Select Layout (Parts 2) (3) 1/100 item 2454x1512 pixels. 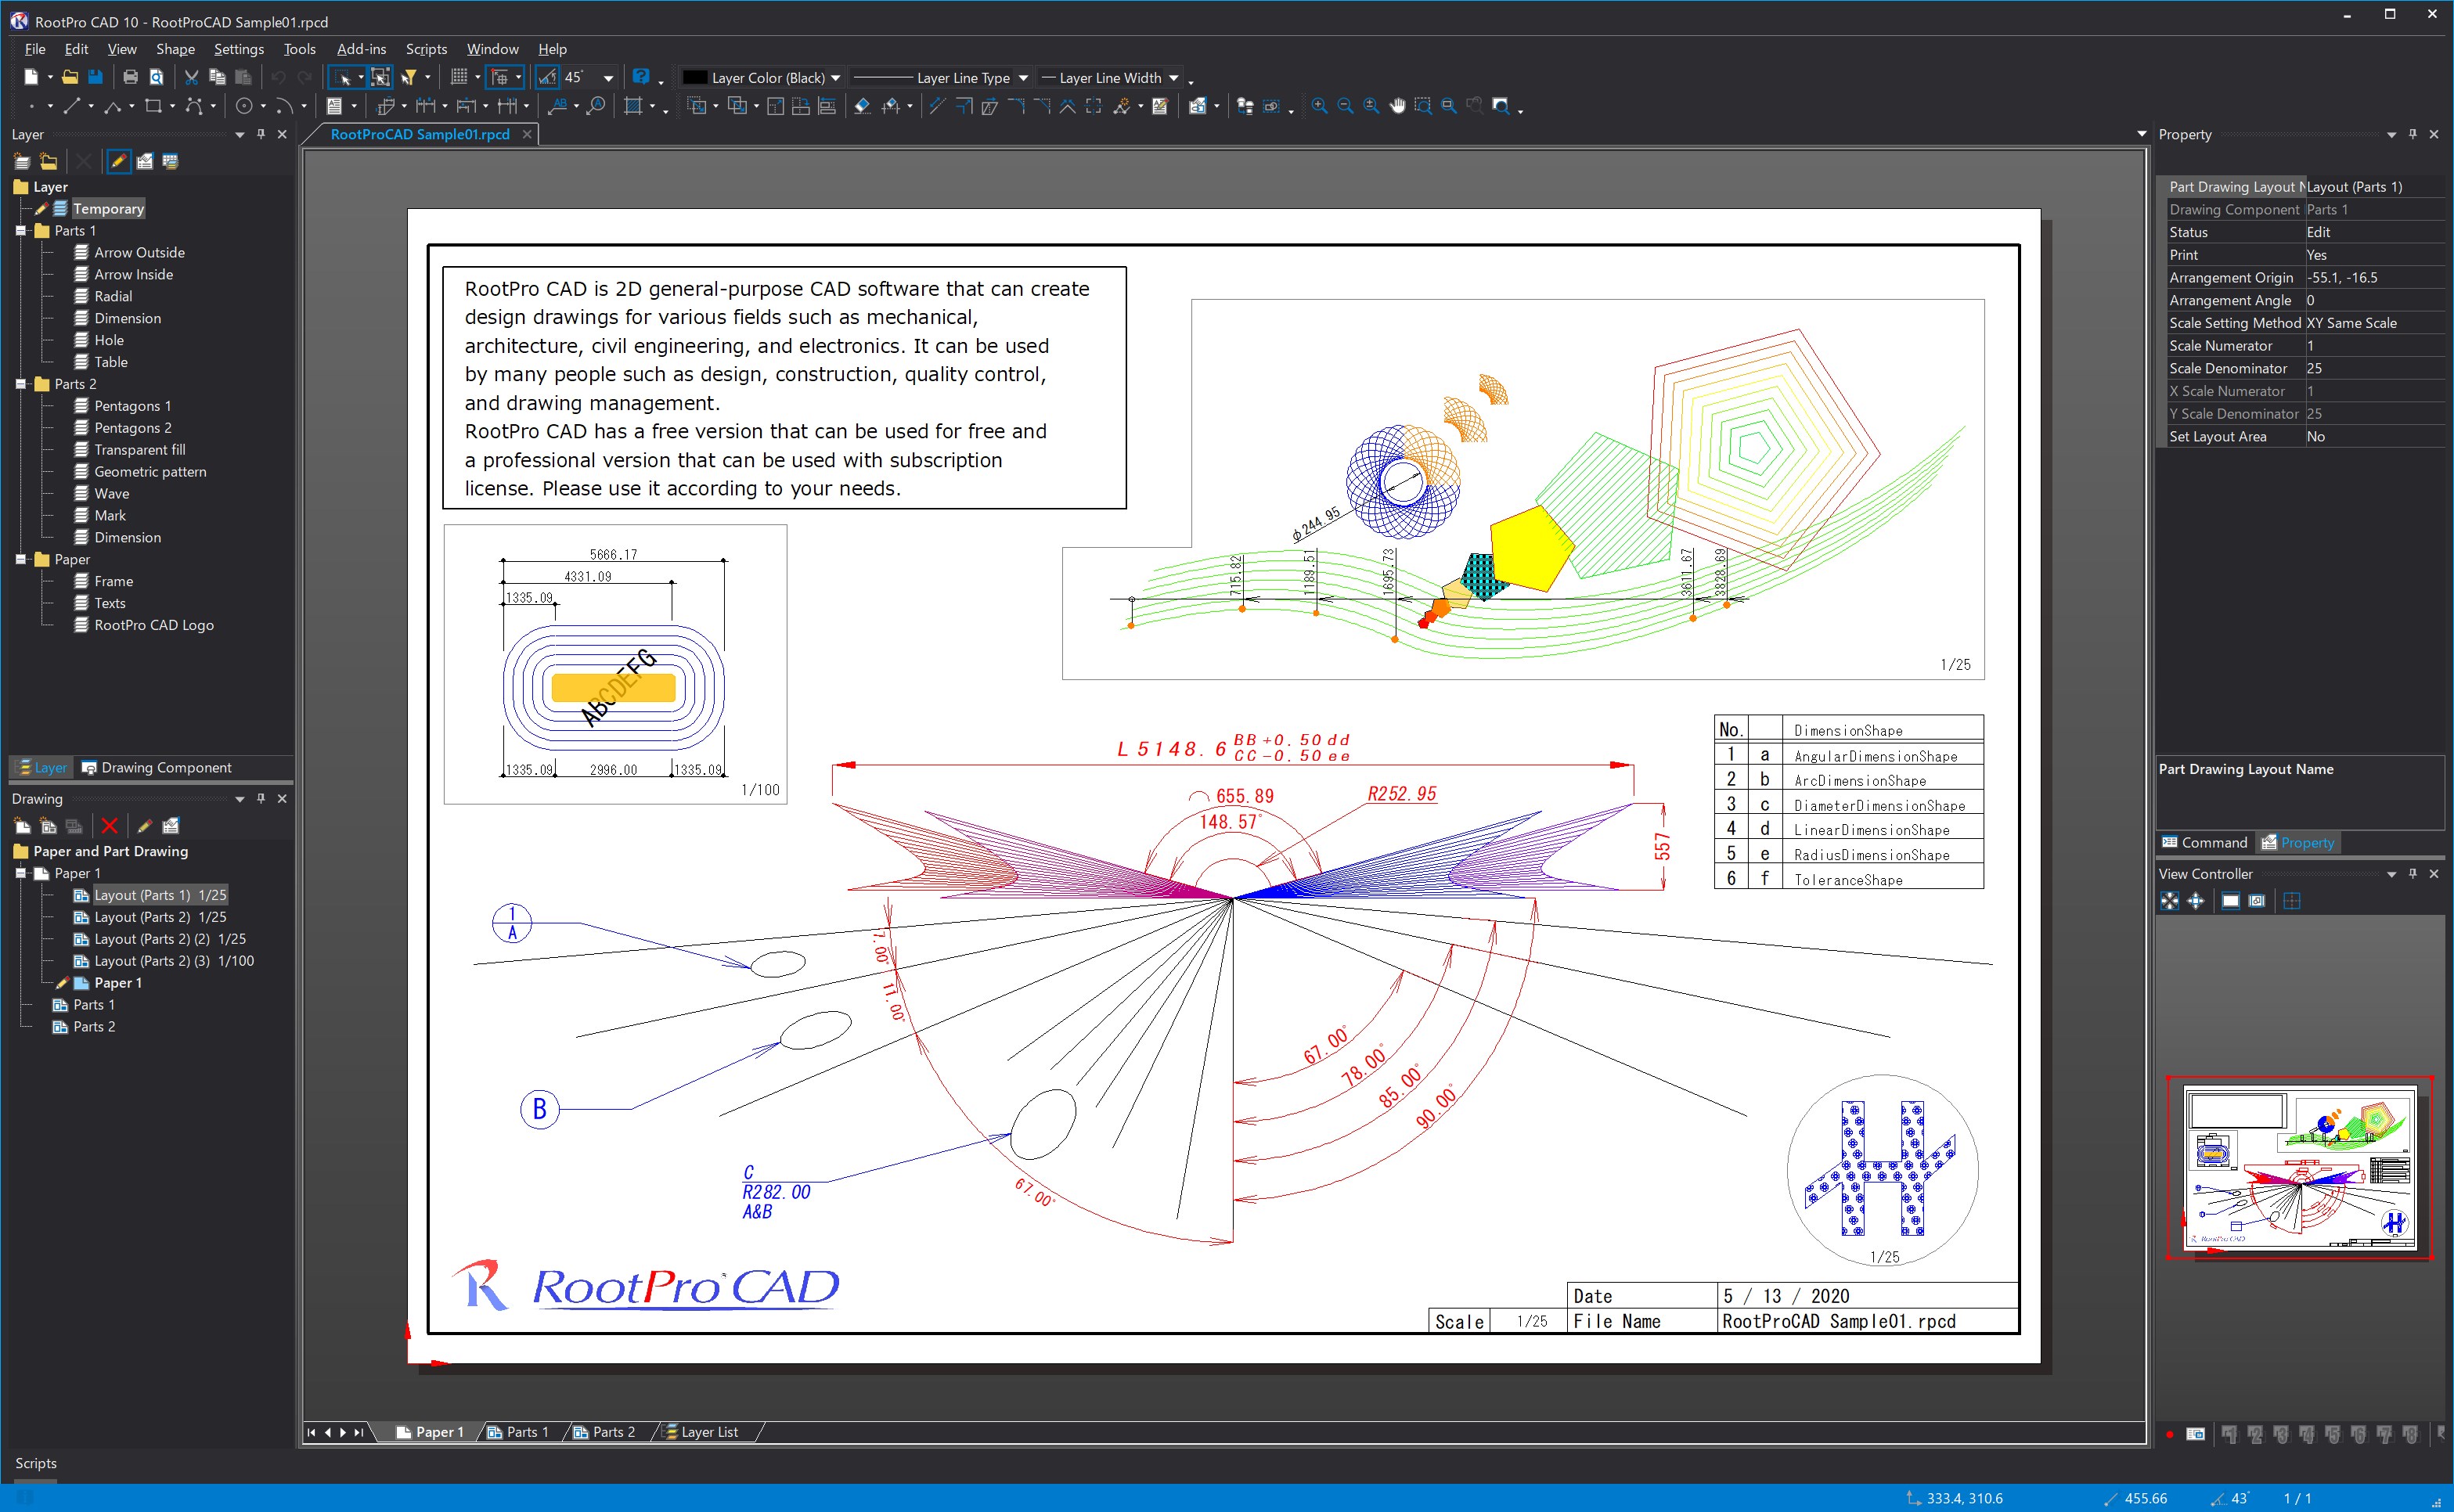click(173, 961)
